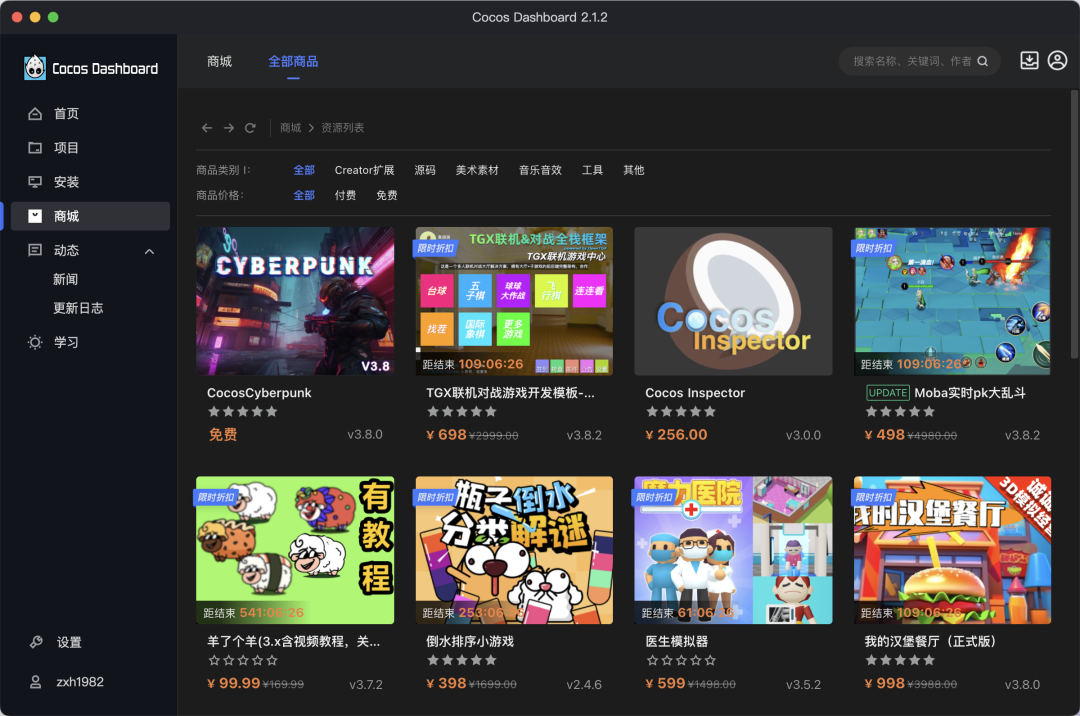This screenshot has width=1080, height=716.
Task: Open the Cocos Inspector coconut thumbnail
Action: click(x=733, y=301)
